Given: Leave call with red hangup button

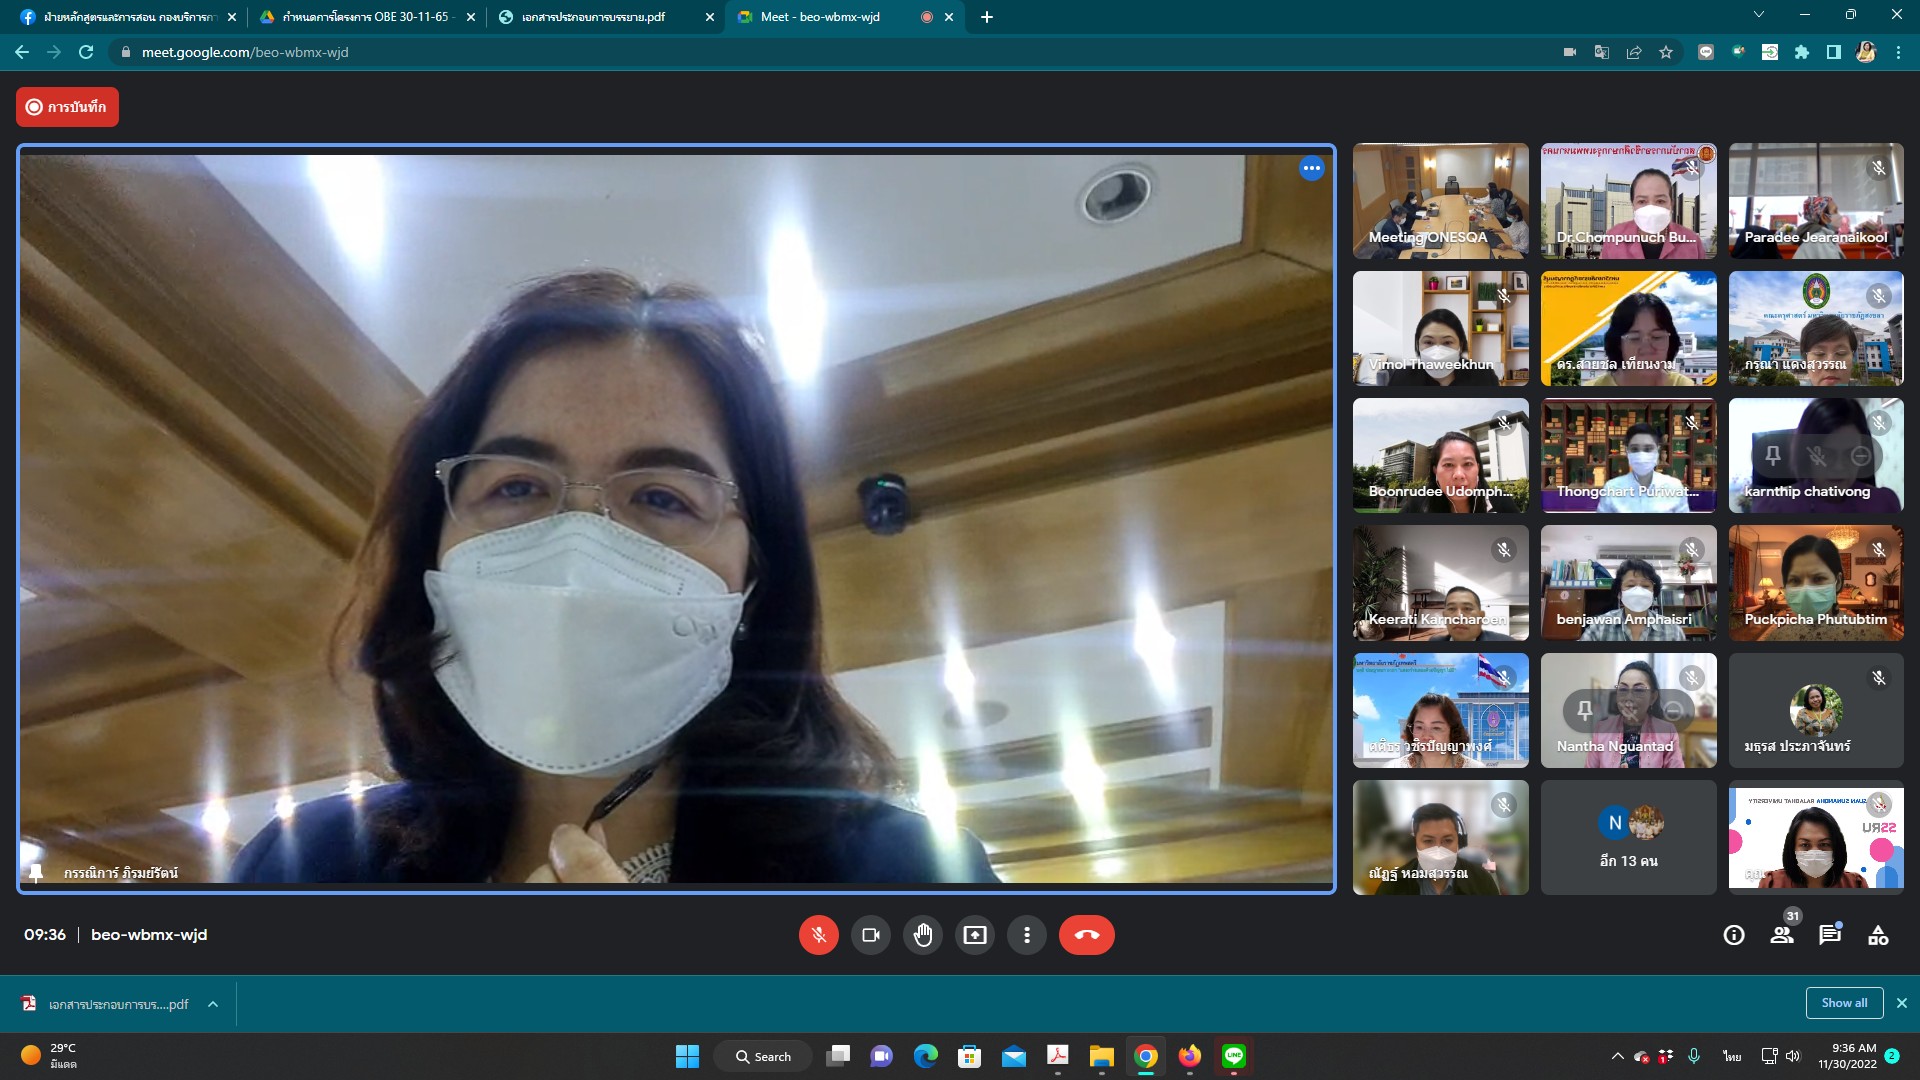Looking at the screenshot, I should [x=1086, y=935].
